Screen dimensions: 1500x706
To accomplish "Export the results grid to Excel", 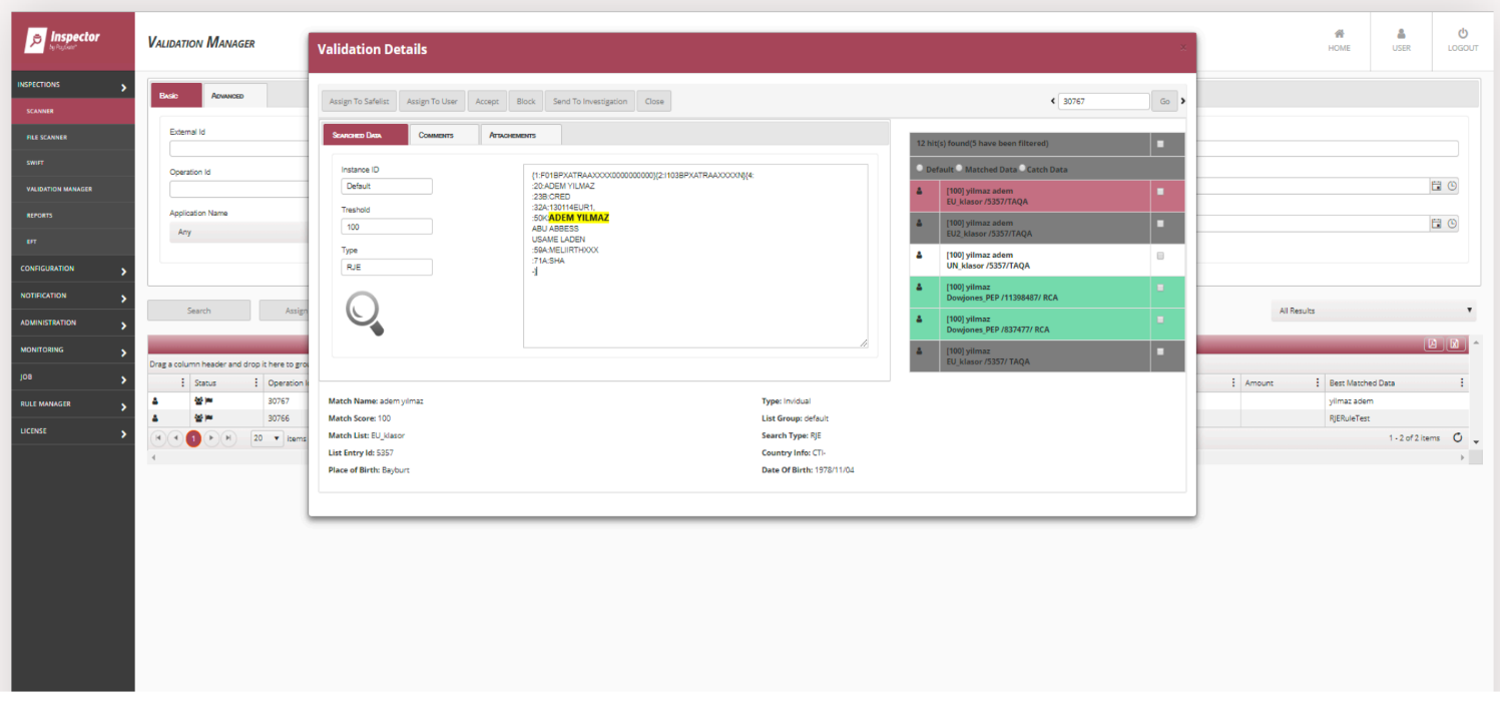I will tap(1455, 344).
